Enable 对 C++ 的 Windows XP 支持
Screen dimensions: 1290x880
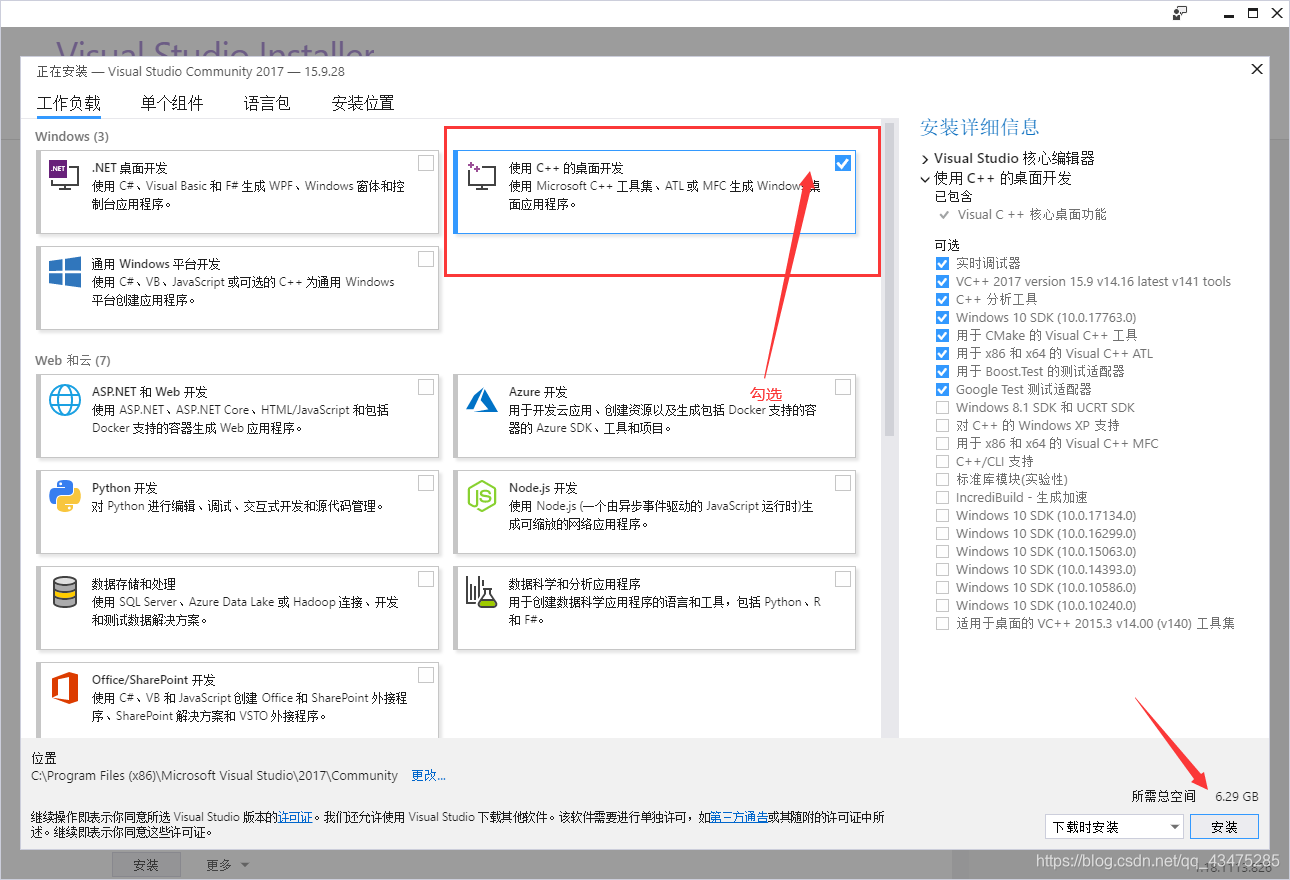(x=942, y=425)
